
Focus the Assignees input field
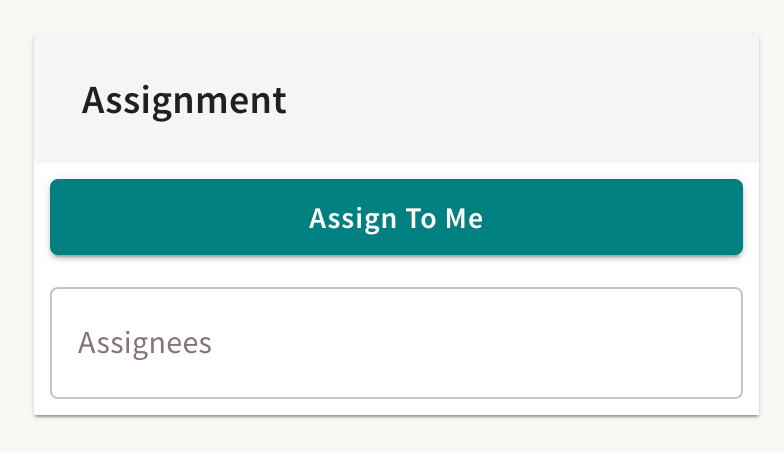[x=396, y=343]
